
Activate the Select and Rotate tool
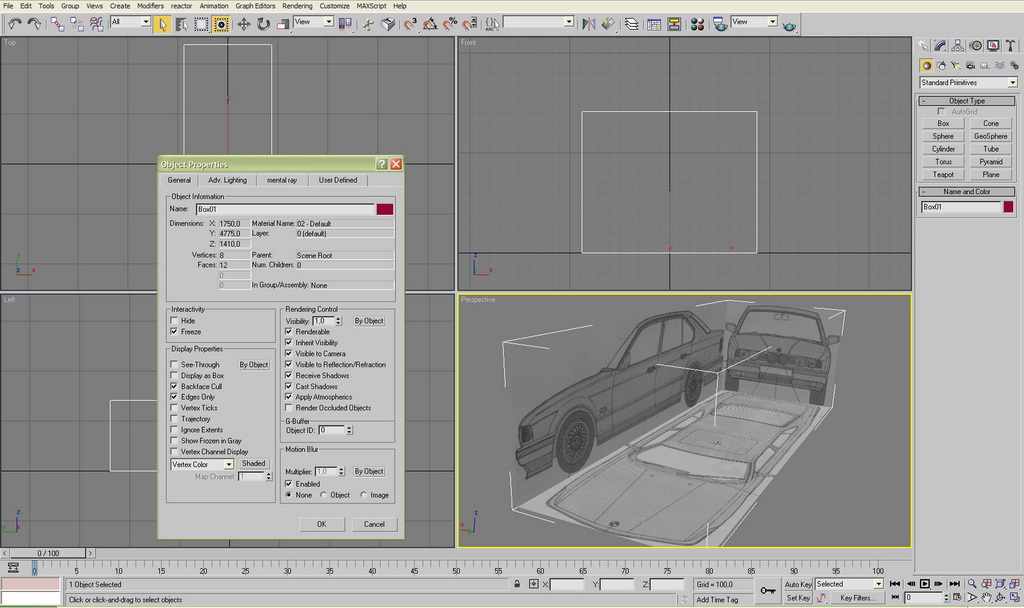(x=264, y=23)
